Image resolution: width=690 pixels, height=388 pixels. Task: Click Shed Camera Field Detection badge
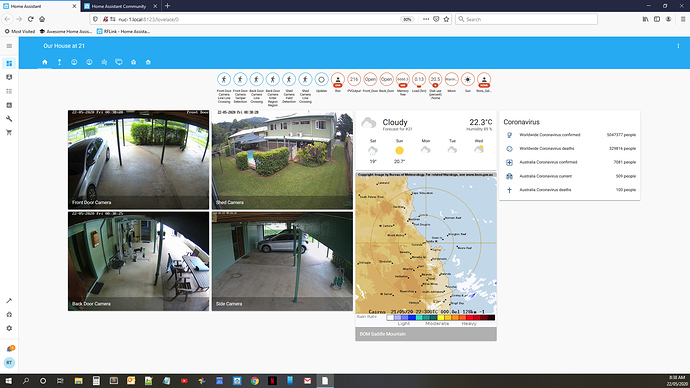coord(289,80)
